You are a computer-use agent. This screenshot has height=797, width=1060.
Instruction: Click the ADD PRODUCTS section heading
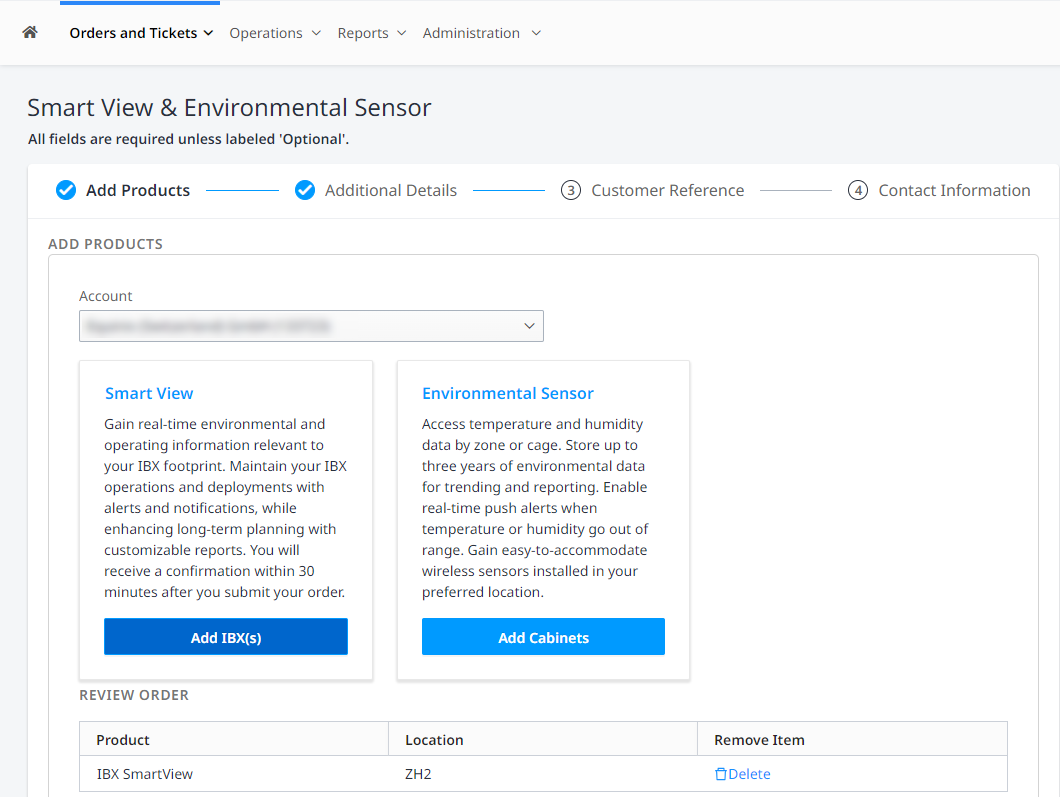coord(105,244)
